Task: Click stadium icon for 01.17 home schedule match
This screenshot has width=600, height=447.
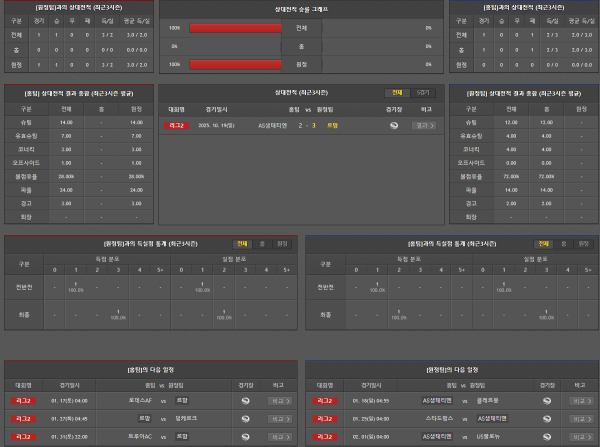Action: 246,400
